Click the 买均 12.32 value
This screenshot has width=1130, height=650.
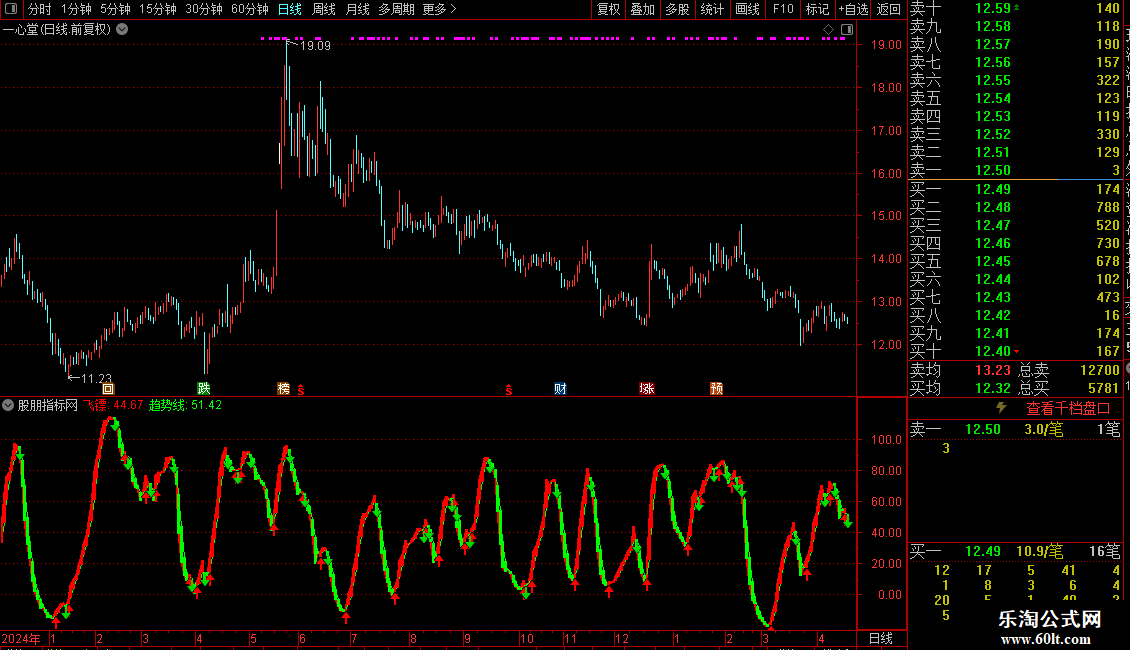tap(993, 388)
